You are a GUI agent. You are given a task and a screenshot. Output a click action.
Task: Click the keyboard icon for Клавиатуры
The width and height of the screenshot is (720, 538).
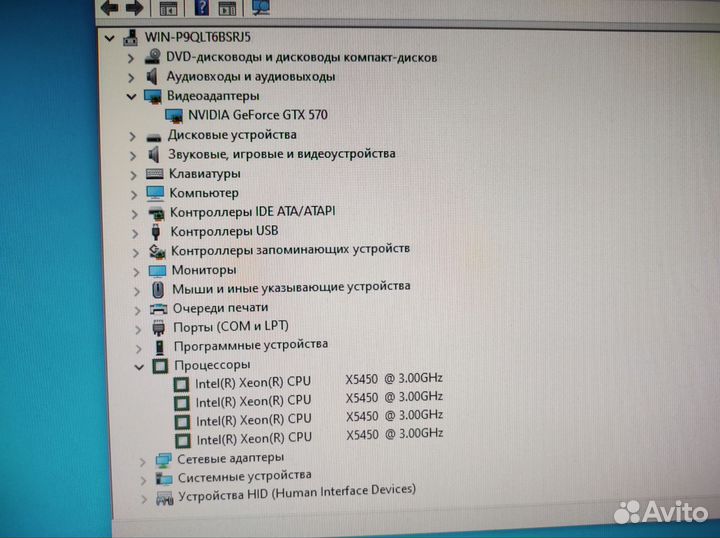[154, 174]
